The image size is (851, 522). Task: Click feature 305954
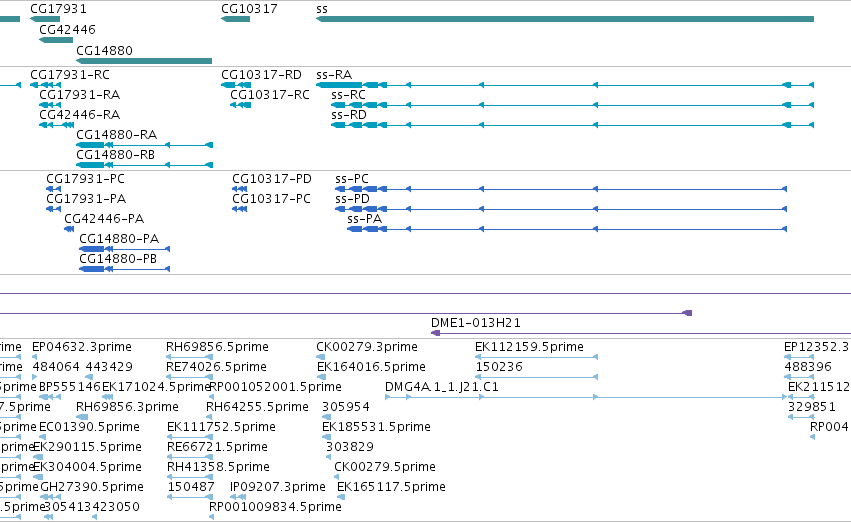point(346,407)
